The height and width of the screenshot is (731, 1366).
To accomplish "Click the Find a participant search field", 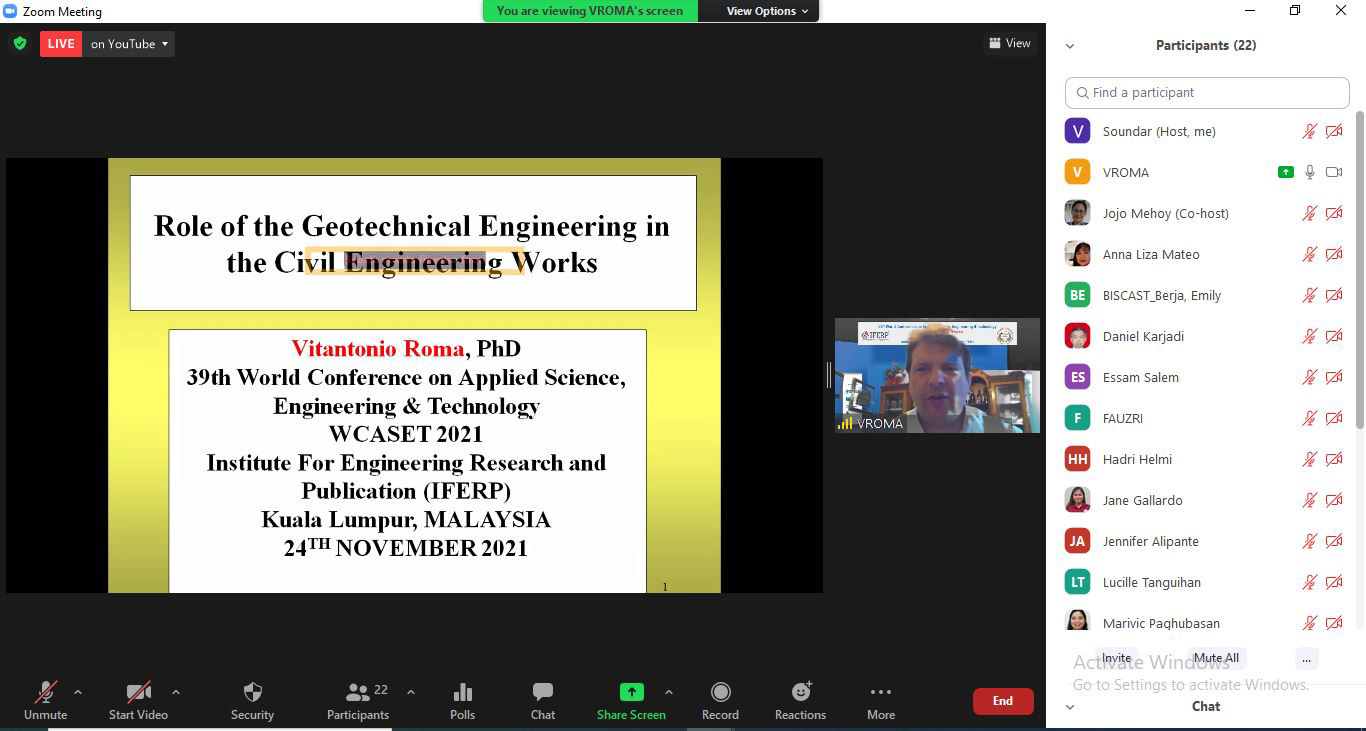I will (x=1207, y=92).
